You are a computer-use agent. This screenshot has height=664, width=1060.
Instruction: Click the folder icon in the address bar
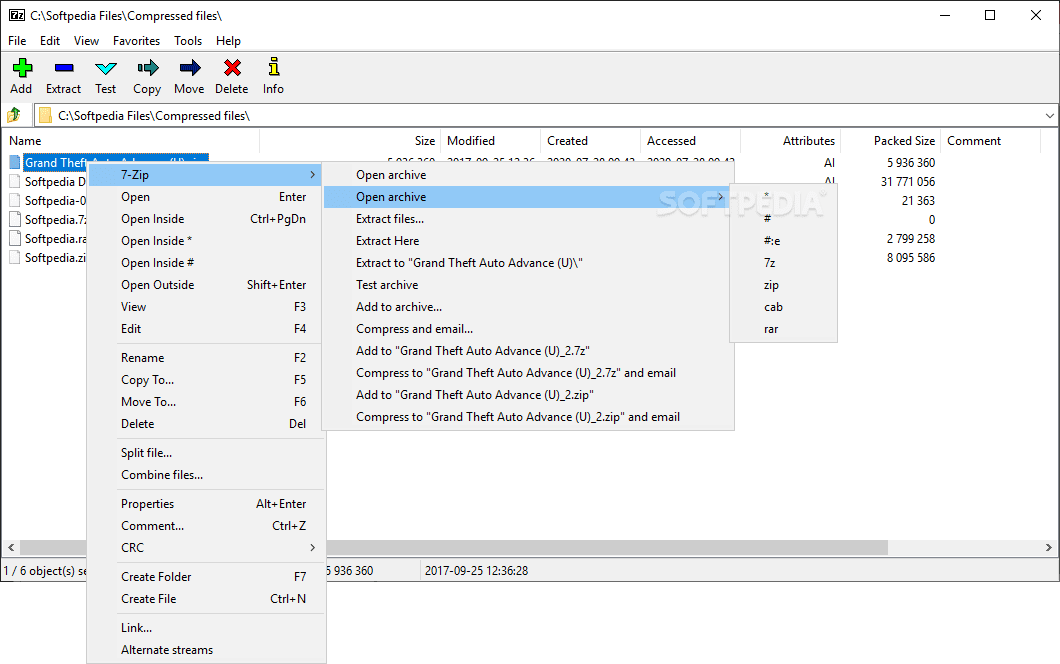[45, 116]
